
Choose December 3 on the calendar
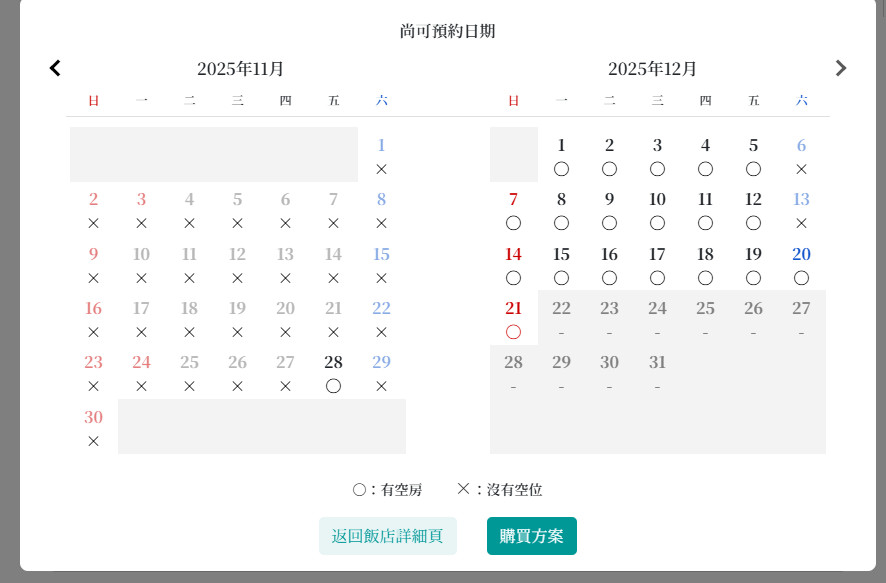[657, 145]
